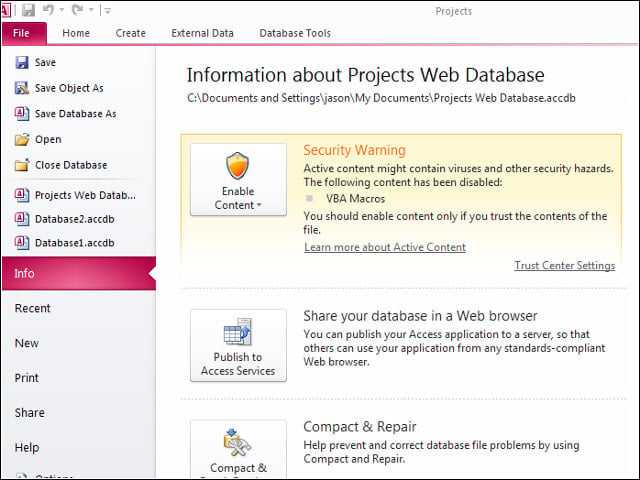Switch to the External Data tab
The width and height of the screenshot is (640, 480).
click(202, 33)
